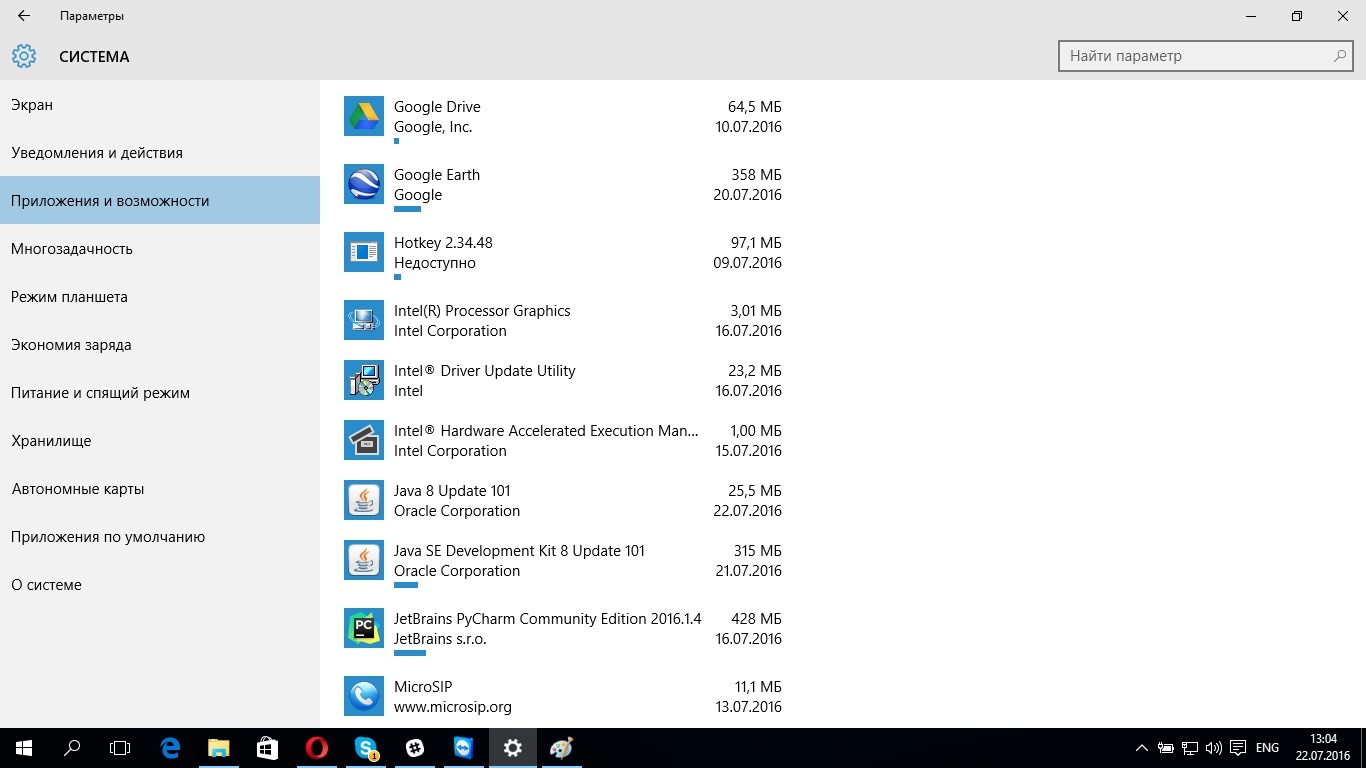The width and height of the screenshot is (1366, 768).
Task: Click the Java SE Development Kit icon
Action: click(x=364, y=560)
